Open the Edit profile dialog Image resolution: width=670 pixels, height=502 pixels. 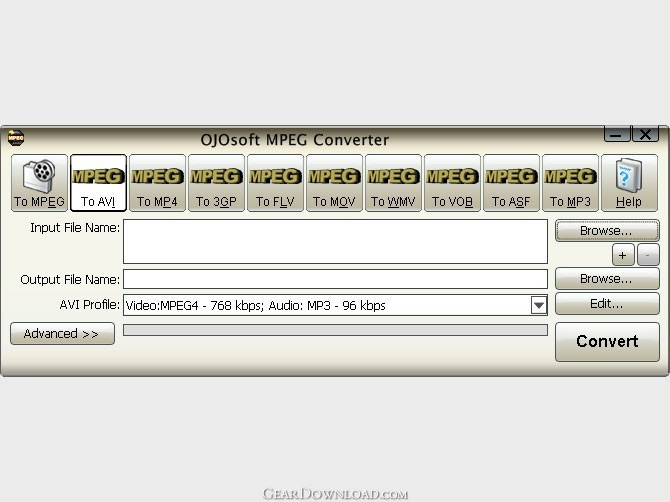point(607,304)
